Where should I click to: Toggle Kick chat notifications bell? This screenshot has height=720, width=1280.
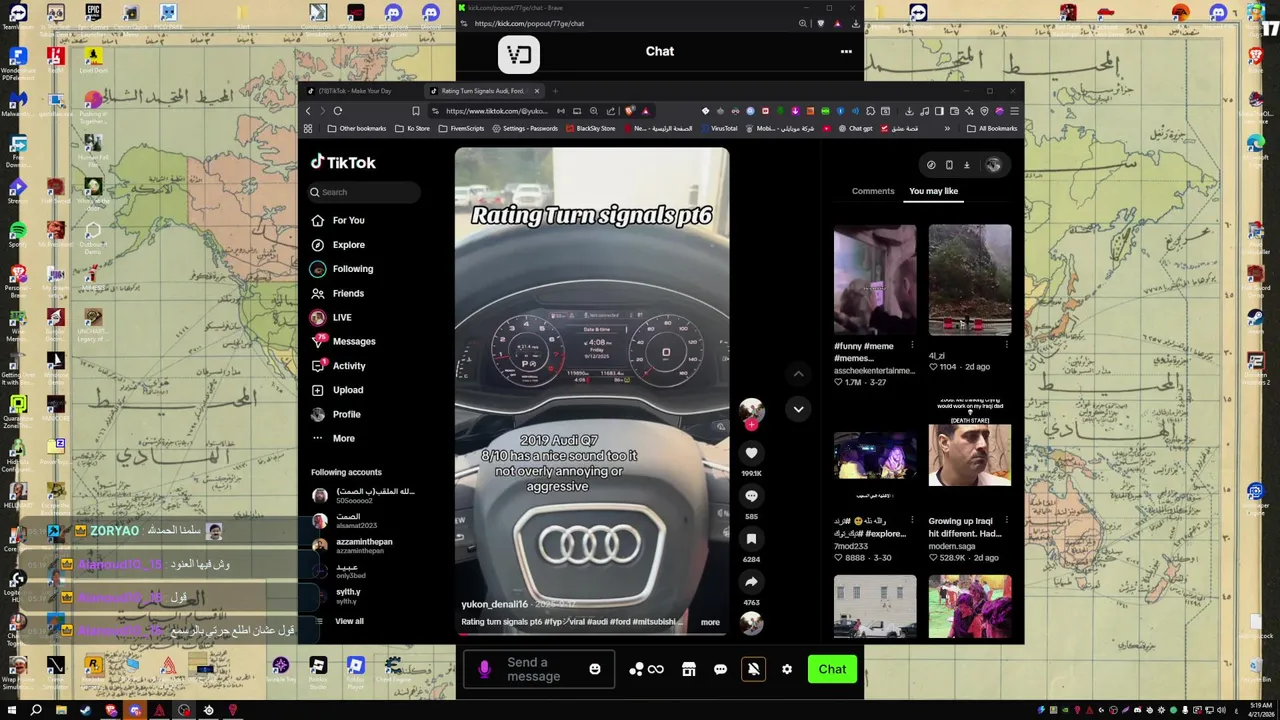coord(753,669)
